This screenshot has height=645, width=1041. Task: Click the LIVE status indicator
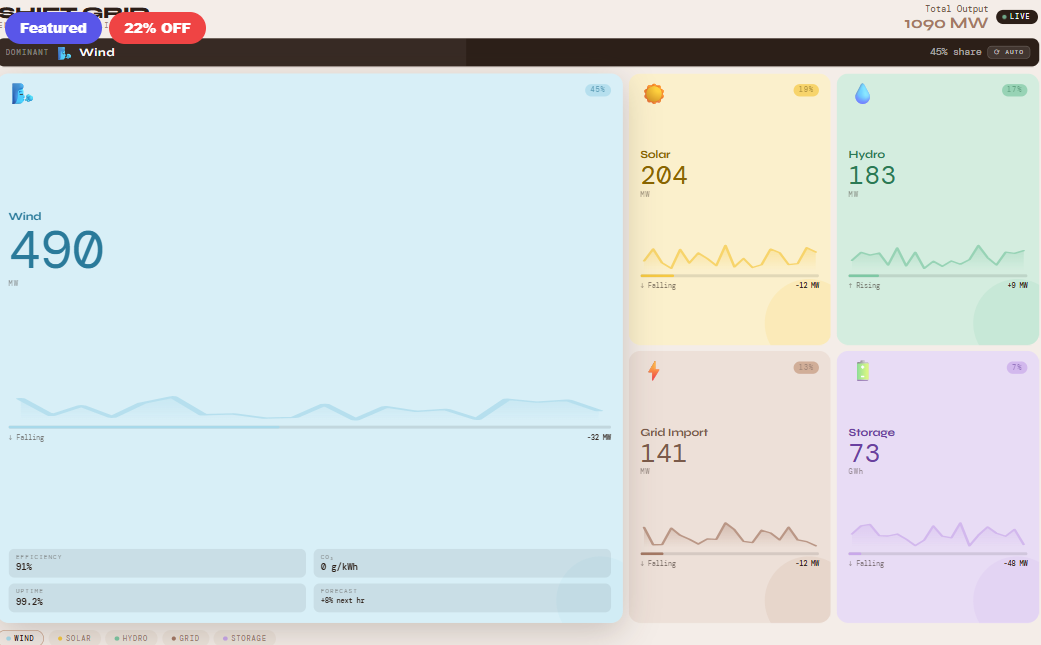[1016, 16]
